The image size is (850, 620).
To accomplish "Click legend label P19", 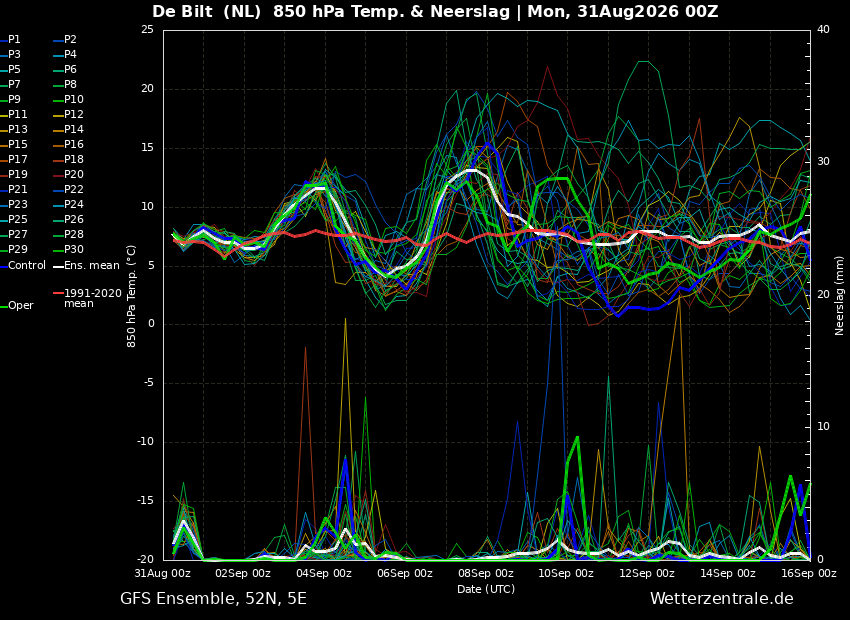I will point(17,175).
